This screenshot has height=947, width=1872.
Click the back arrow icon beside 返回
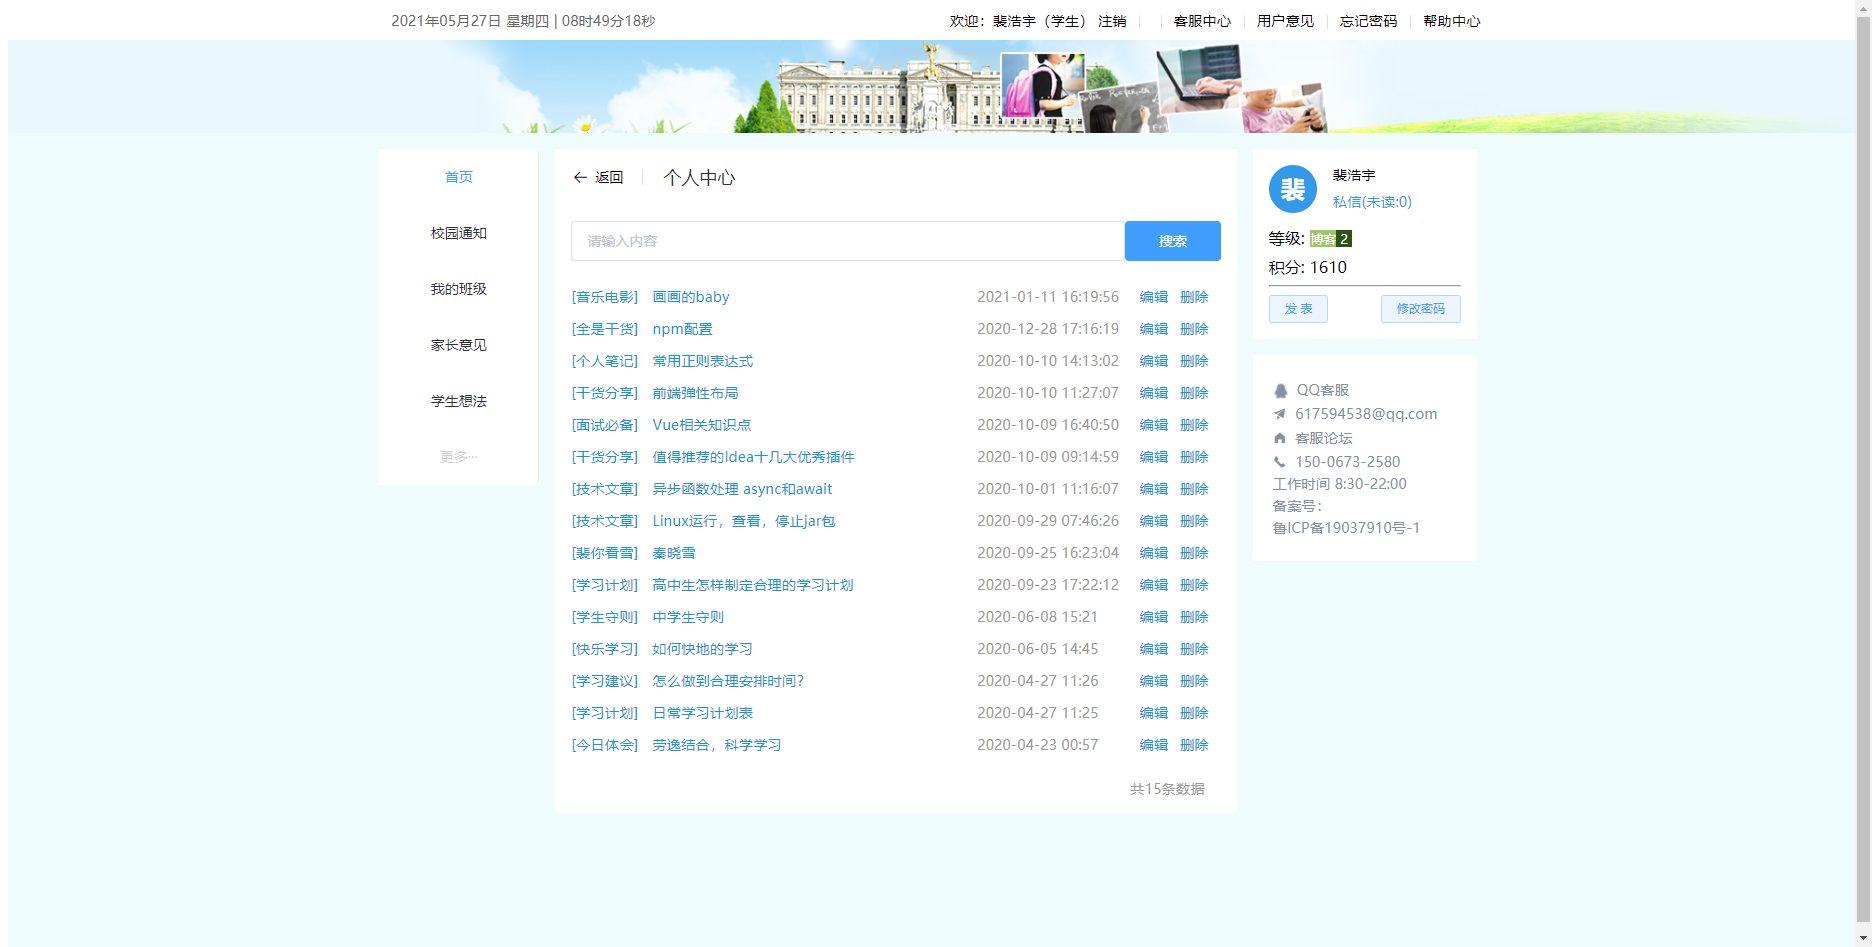[580, 177]
